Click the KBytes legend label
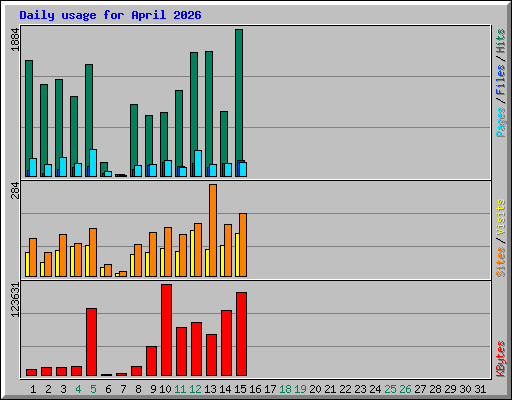The height and width of the screenshot is (400, 512). coord(500,359)
